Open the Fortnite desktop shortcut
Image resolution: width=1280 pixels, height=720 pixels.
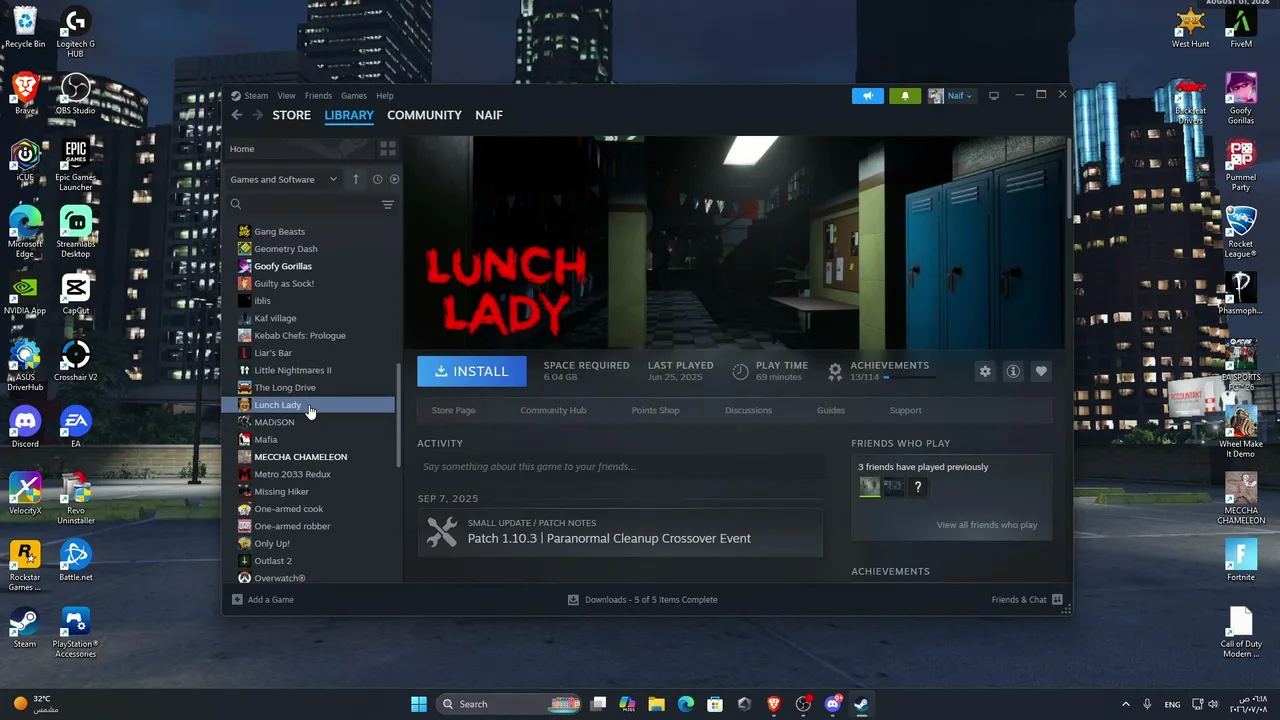click(1241, 560)
